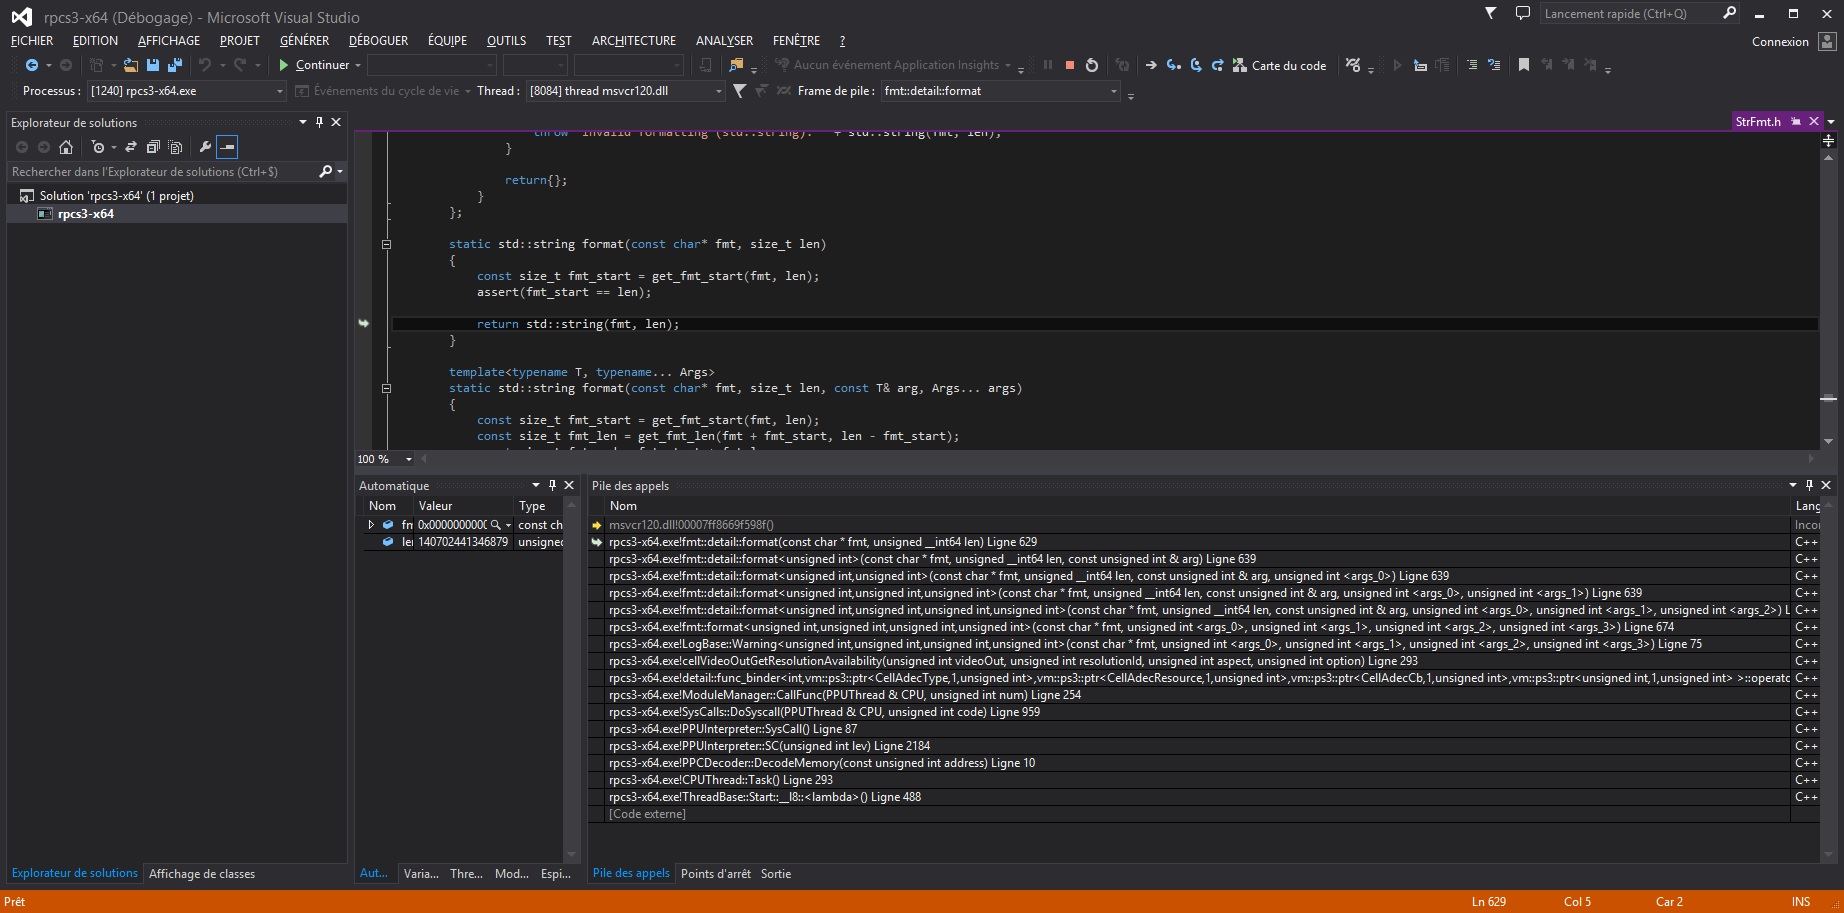Click the save file disk icon
This screenshot has width=1844, height=913.
coord(153,65)
